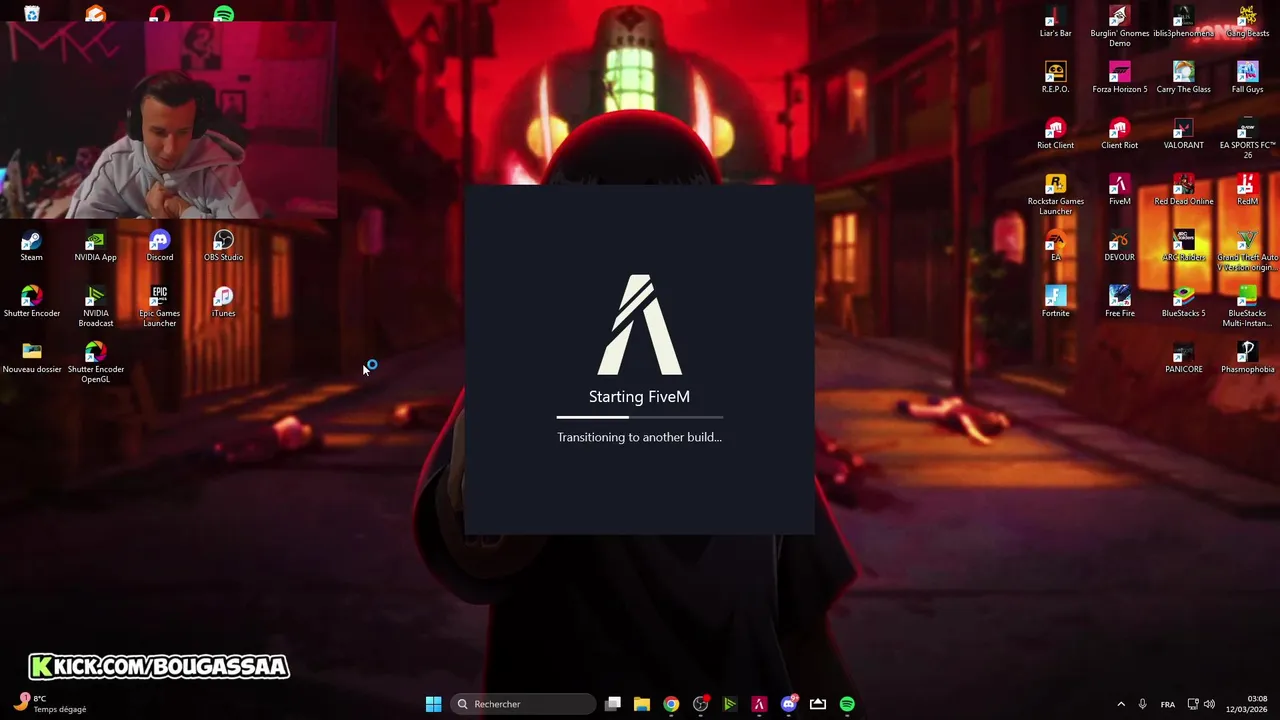Image resolution: width=1280 pixels, height=720 pixels.
Task: Open the Windows Start menu
Action: (x=433, y=704)
